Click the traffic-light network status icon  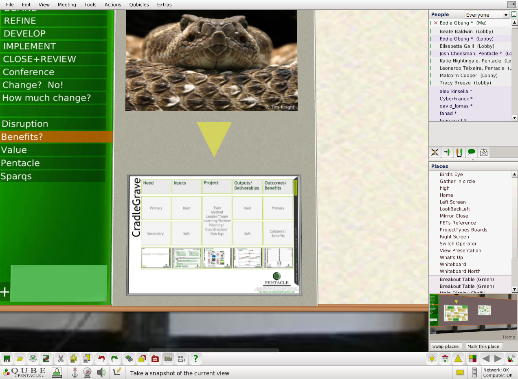475,372
